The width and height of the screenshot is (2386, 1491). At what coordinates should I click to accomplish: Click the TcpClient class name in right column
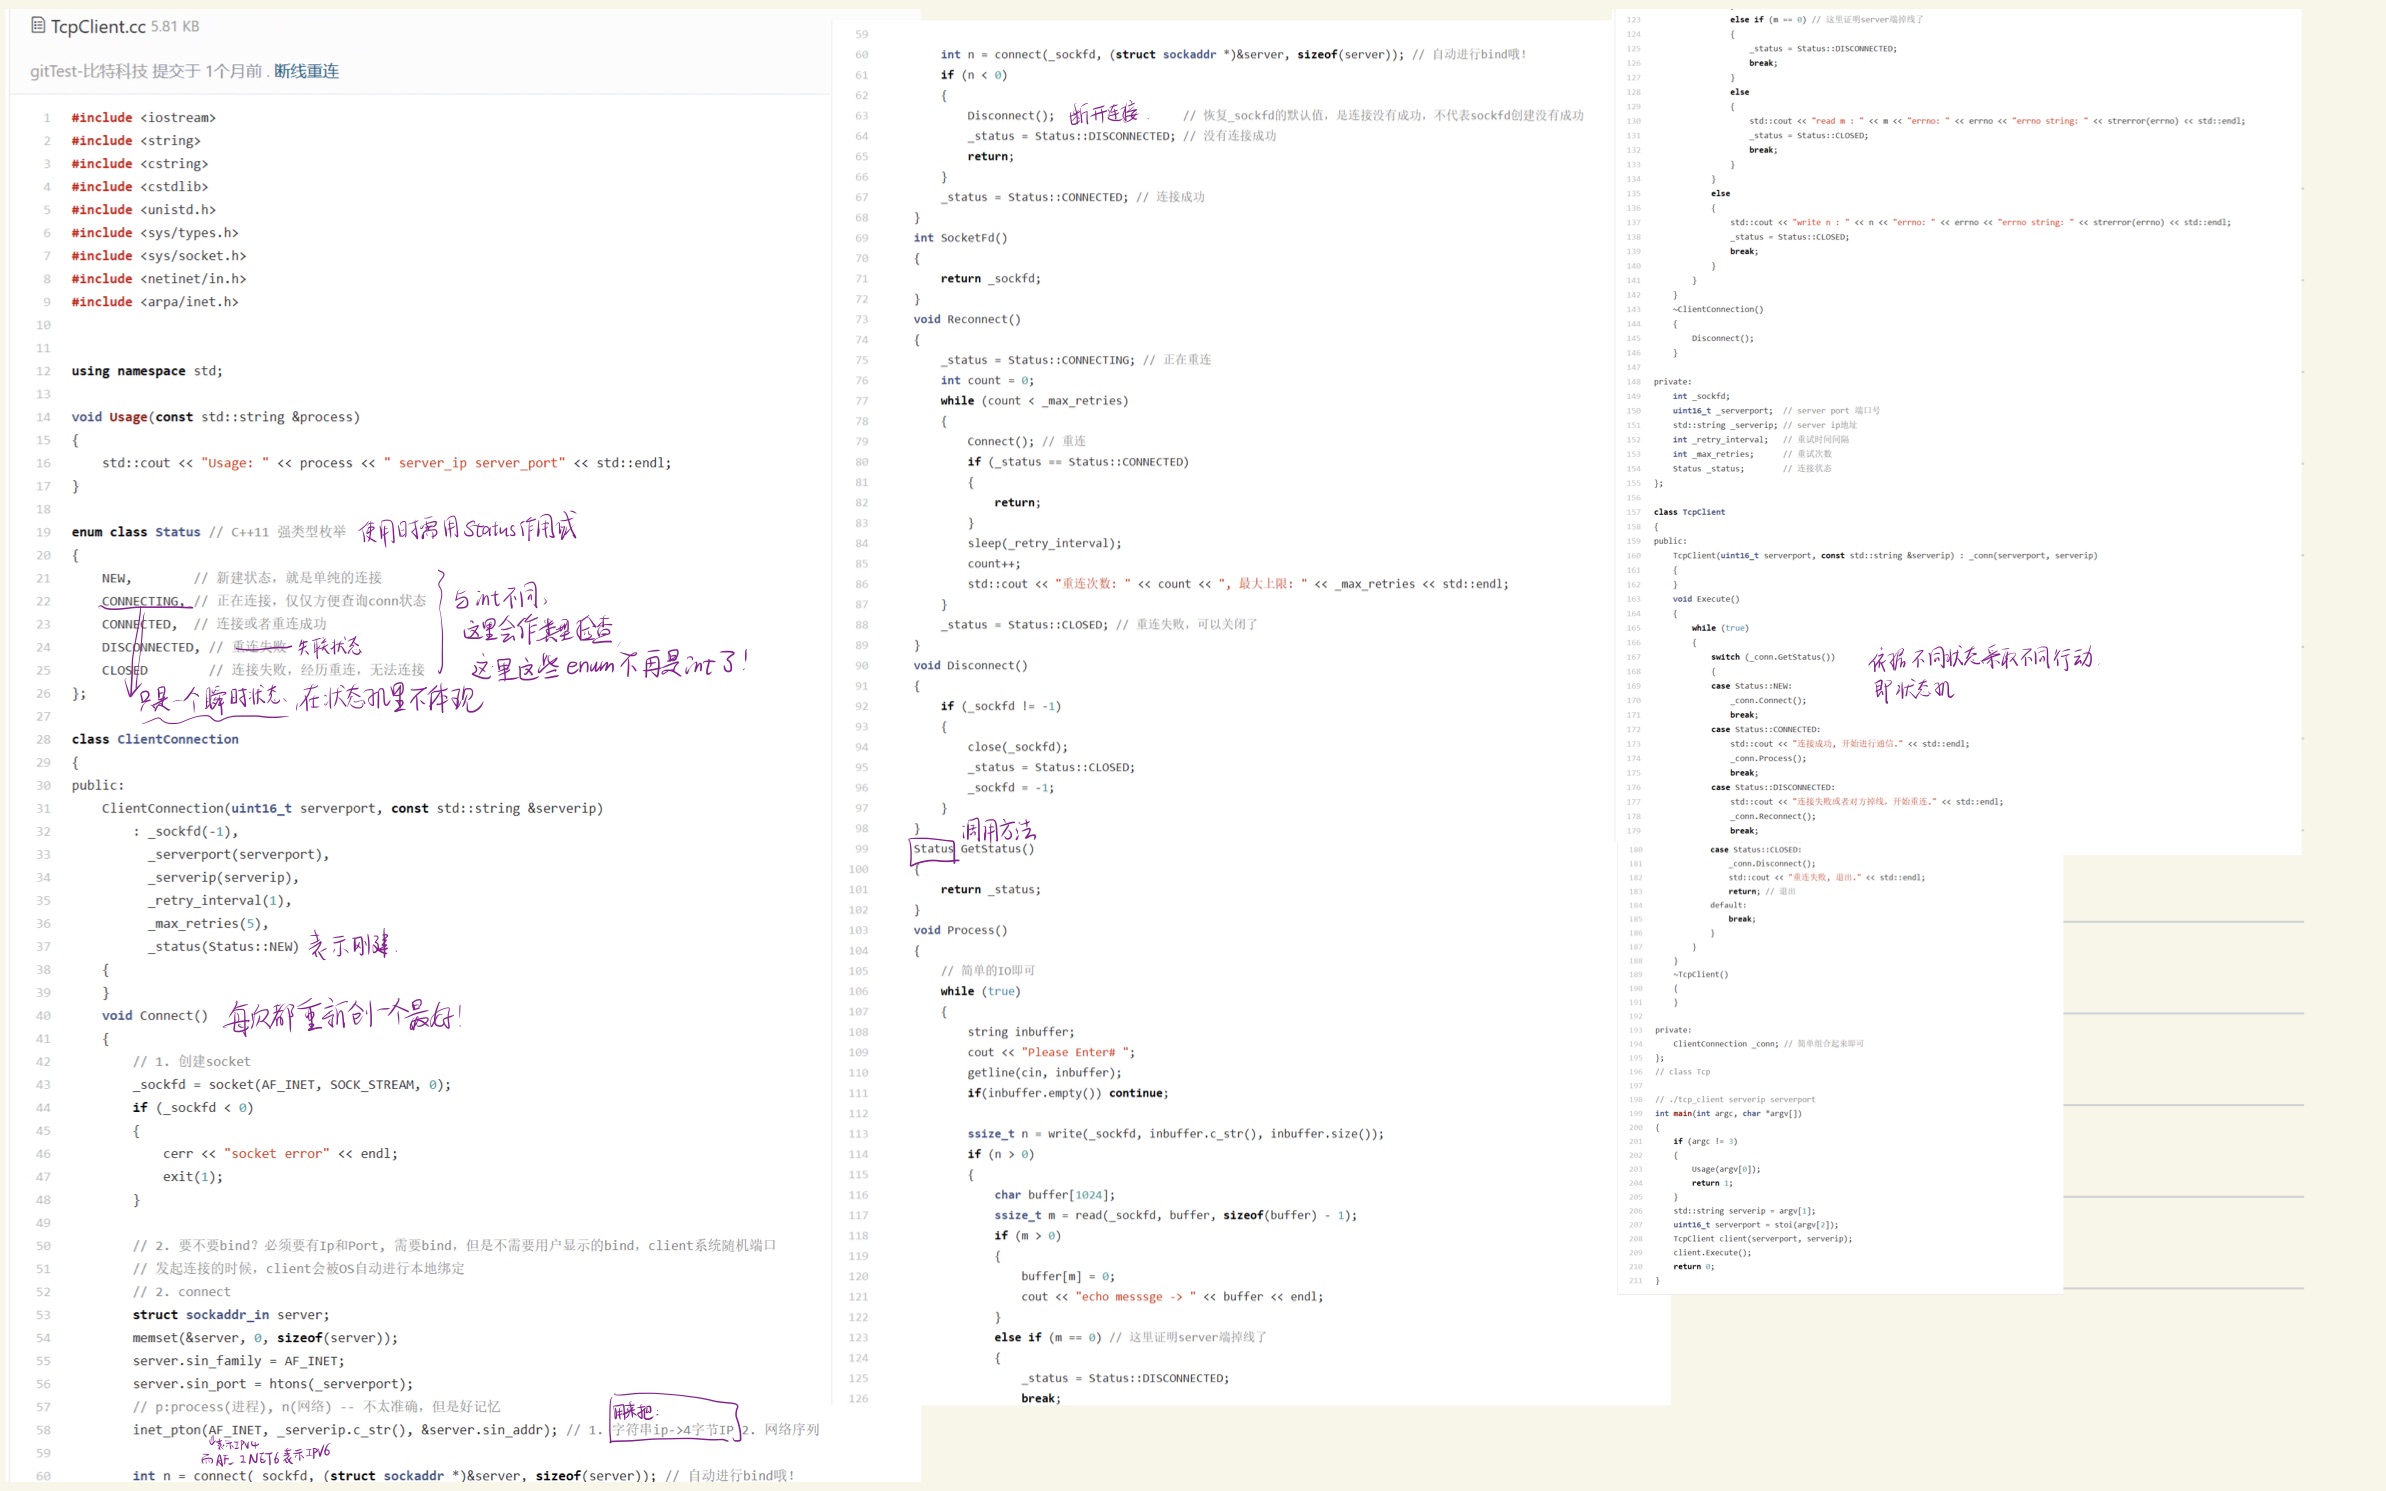tap(1703, 512)
